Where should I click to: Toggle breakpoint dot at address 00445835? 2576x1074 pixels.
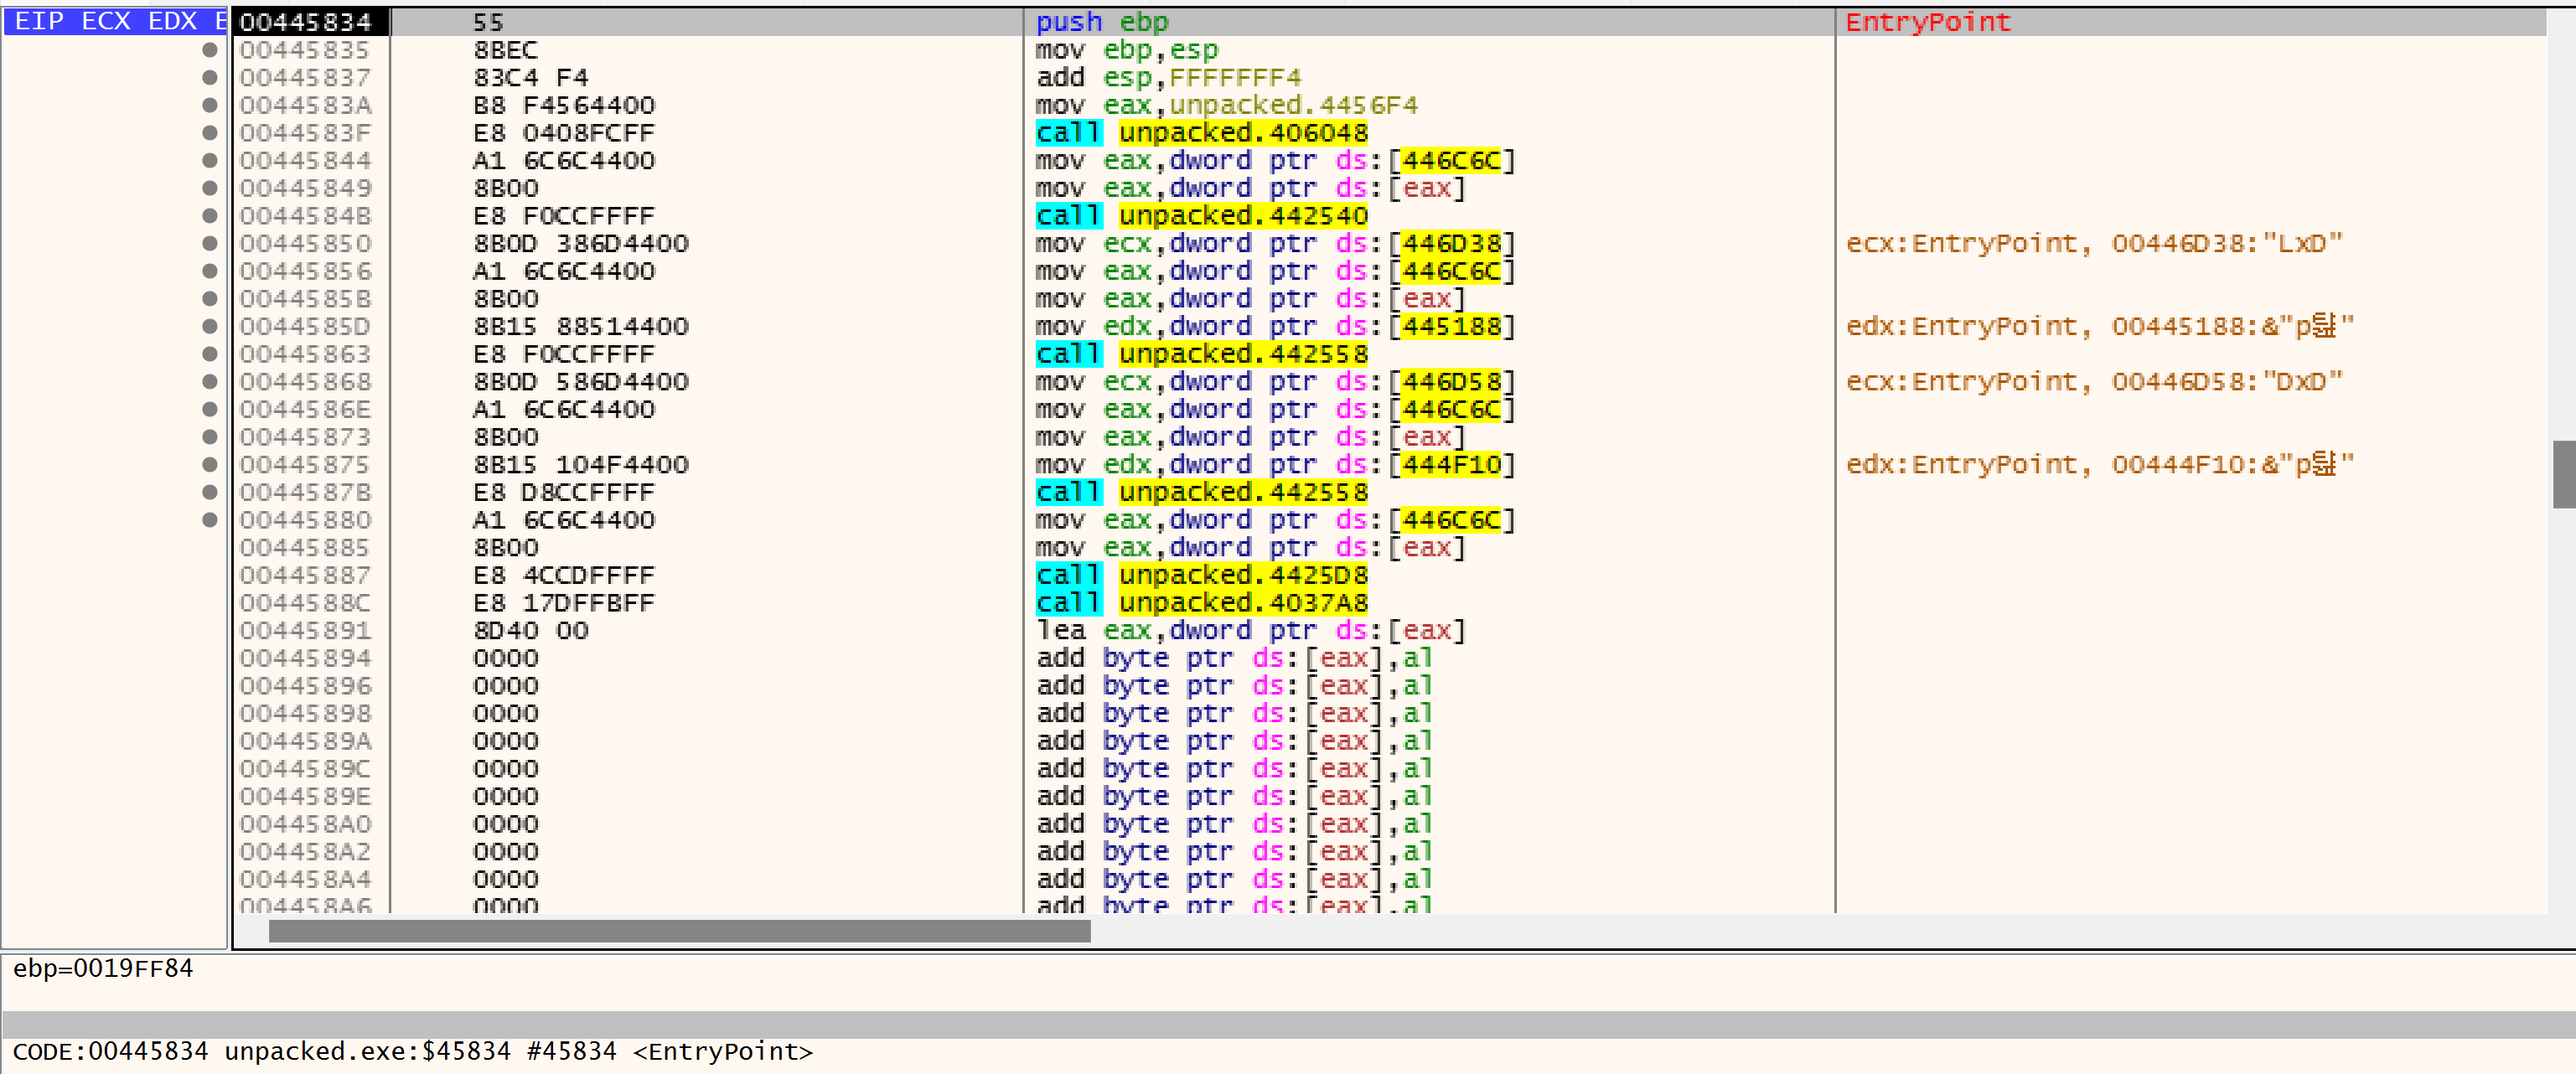[210, 50]
